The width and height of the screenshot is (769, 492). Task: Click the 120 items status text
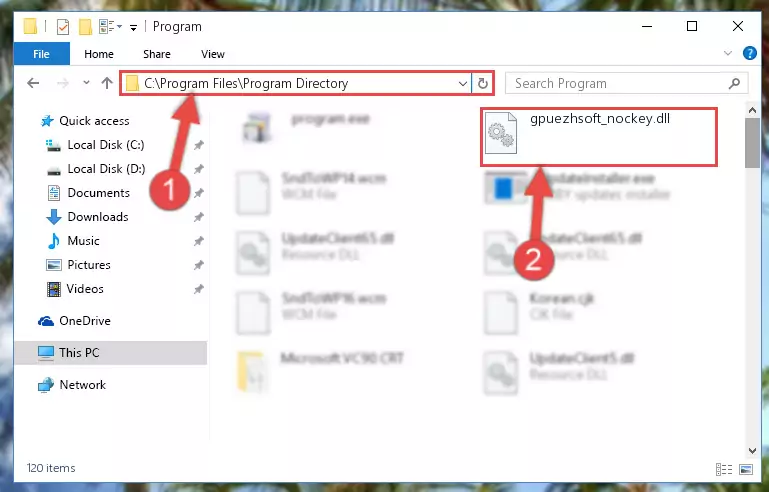tap(51, 468)
